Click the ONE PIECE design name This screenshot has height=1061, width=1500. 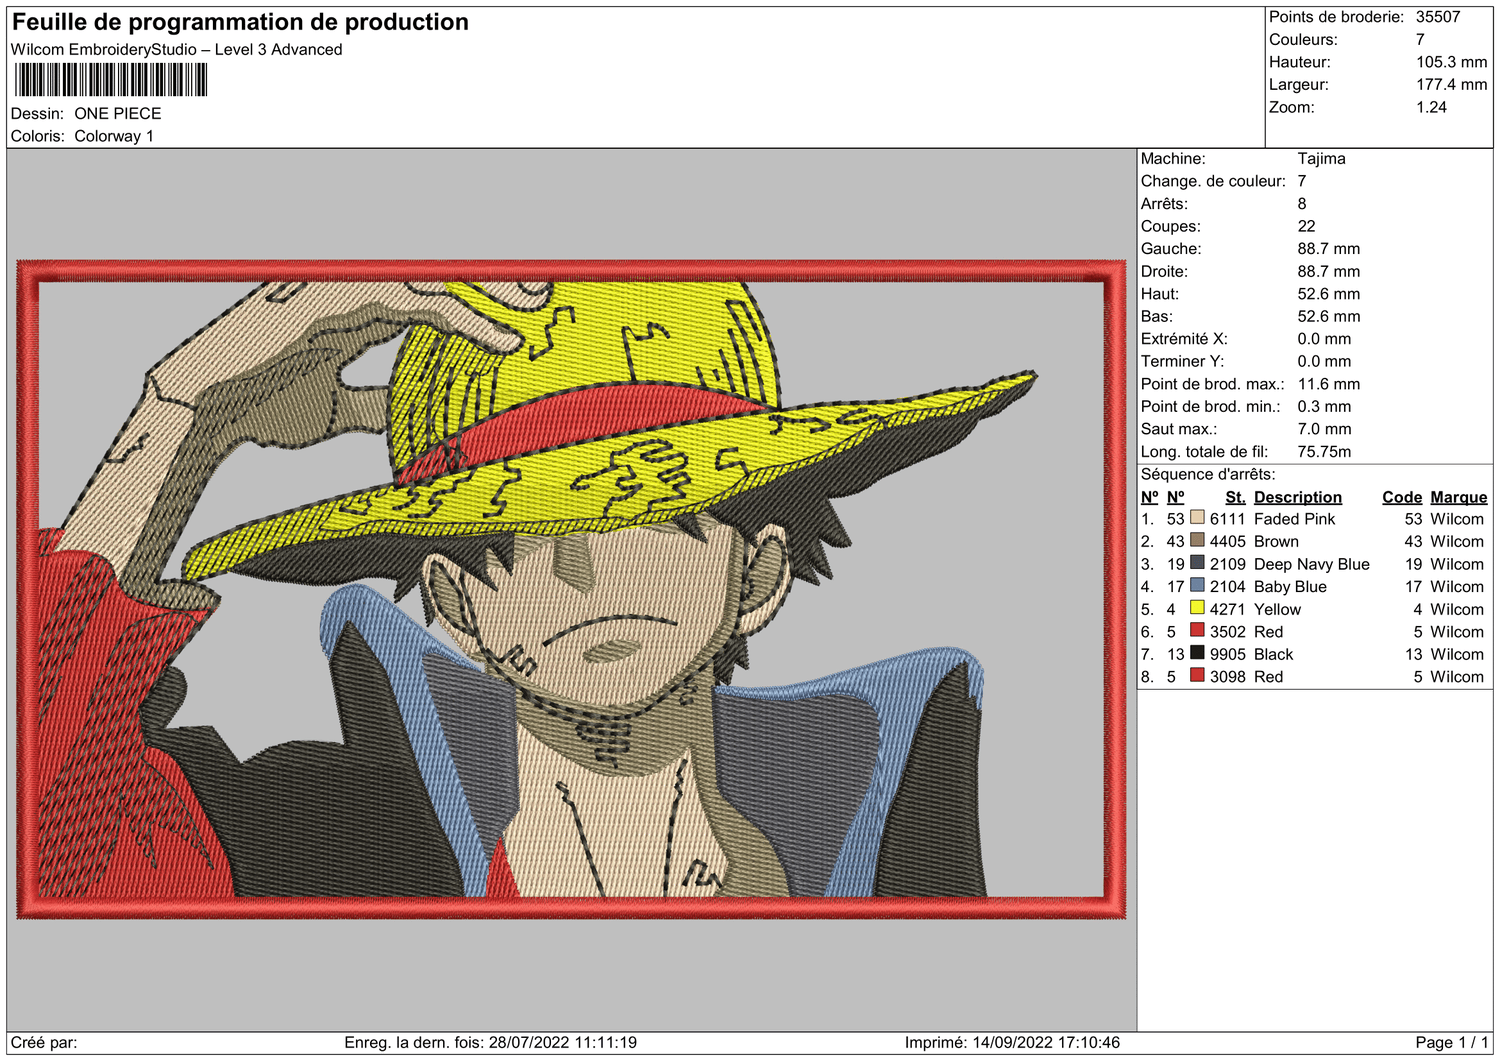click(x=118, y=114)
